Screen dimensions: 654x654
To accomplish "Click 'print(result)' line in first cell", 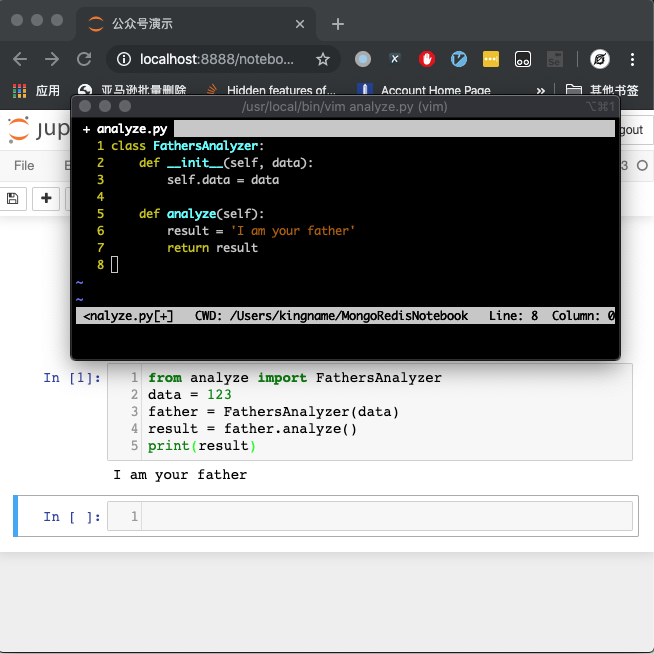I will tap(202, 446).
